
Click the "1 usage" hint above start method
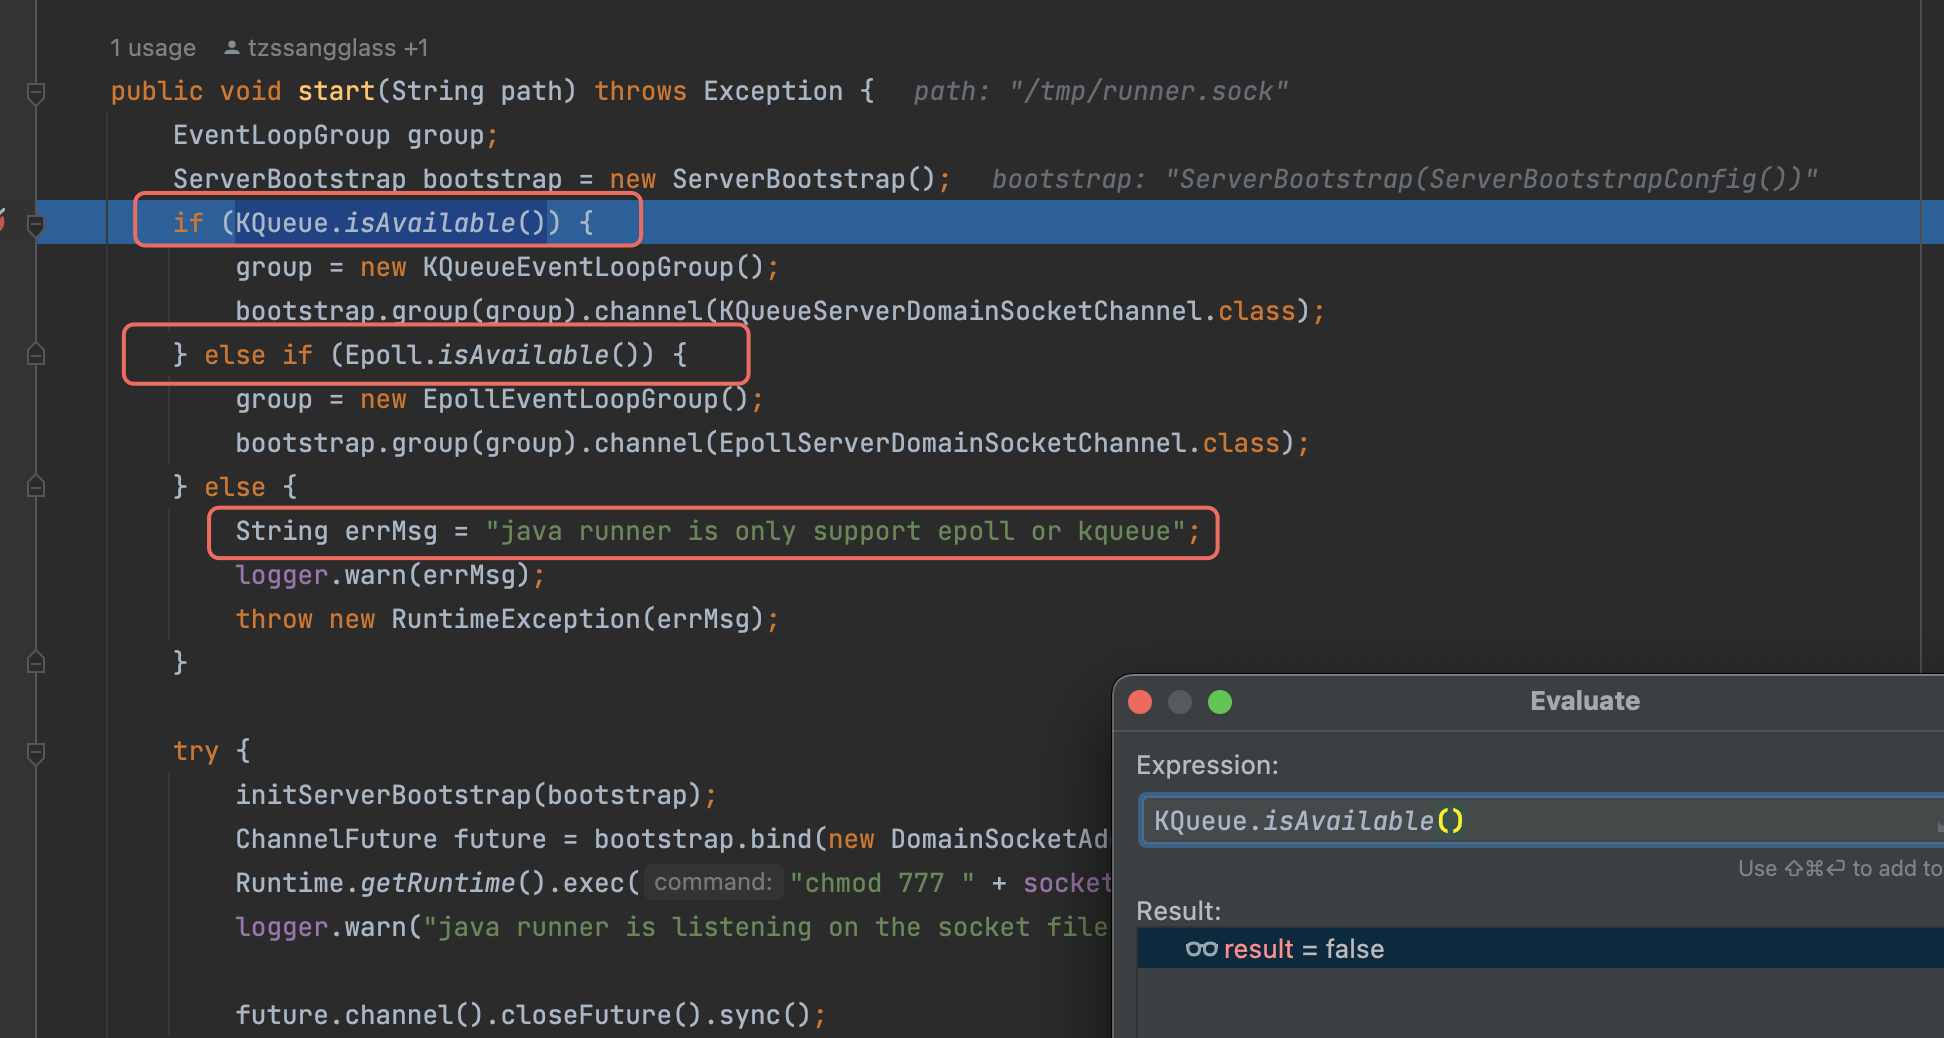pyautogui.click(x=152, y=47)
